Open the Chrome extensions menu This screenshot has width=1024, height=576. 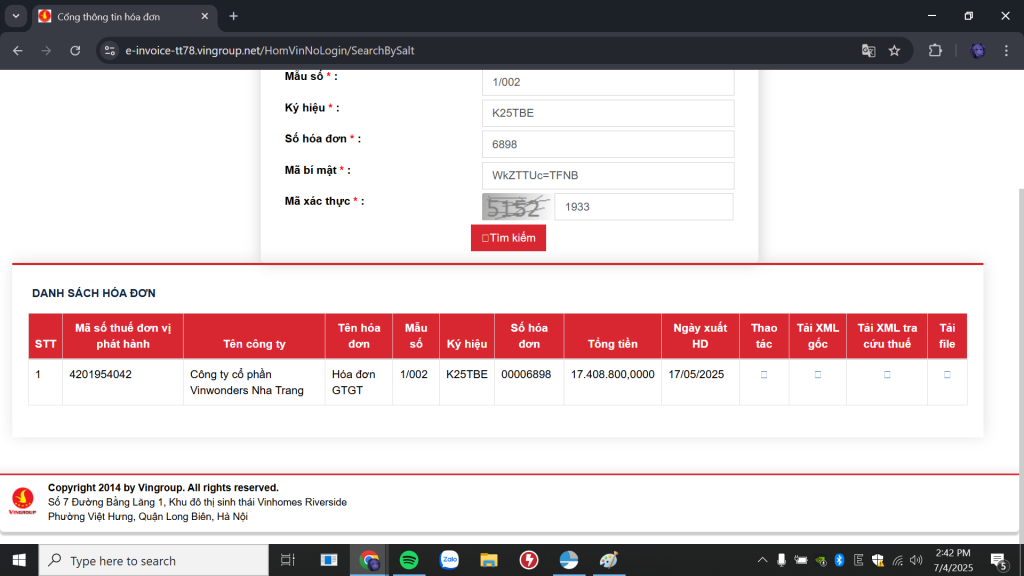[x=935, y=50]
